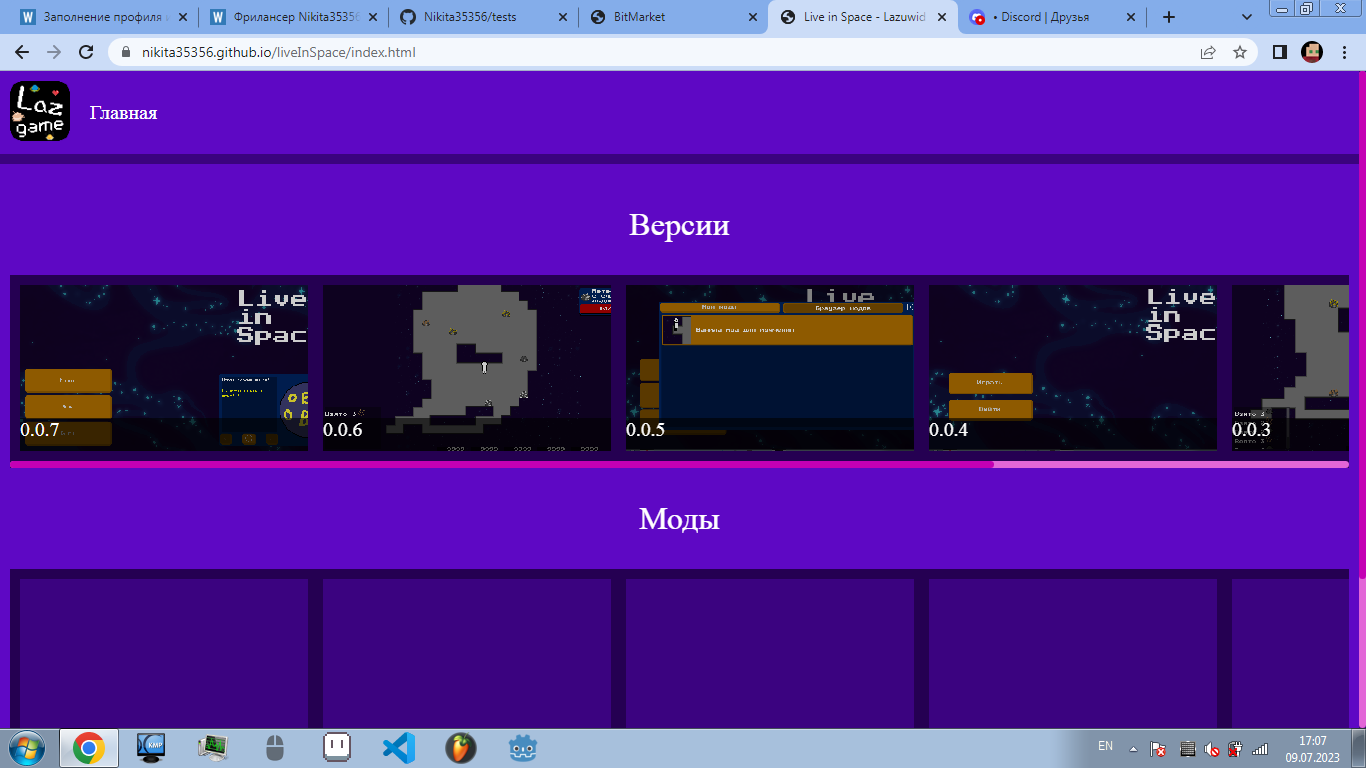Click Chrome taskbar icon
The height and width of the screenshot is (768, 1366).
(89, 748)
